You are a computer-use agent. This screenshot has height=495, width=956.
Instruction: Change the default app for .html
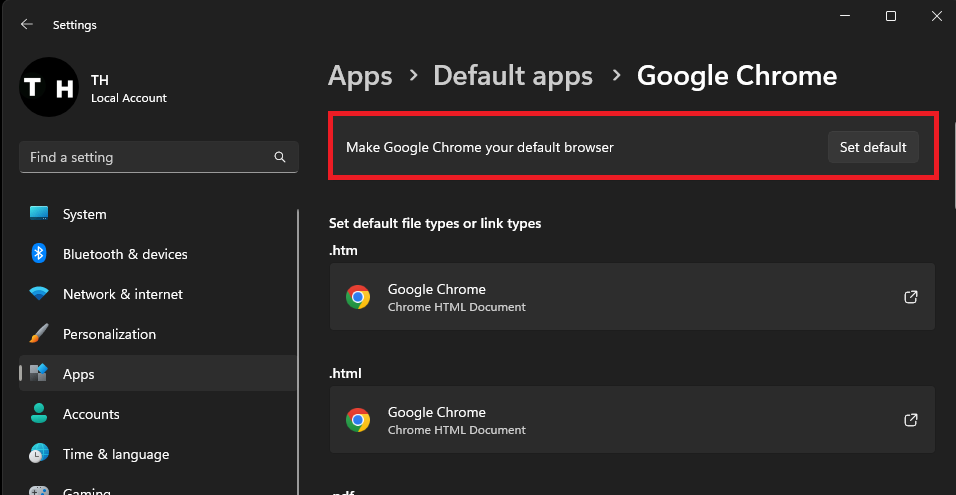pyautogui.click(x=632, y=420)
